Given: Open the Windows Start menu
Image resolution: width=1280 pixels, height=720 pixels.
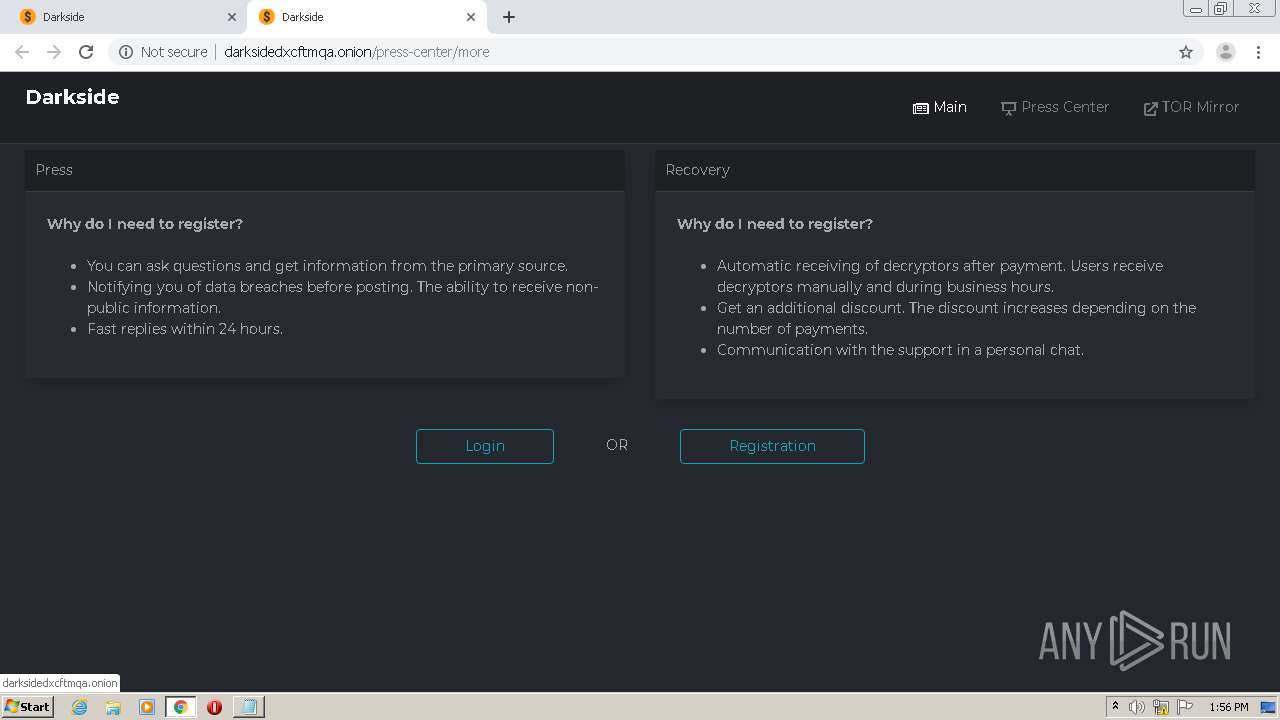Looking at the screenshot, I should pyautogui.click(x=28, y=706).
